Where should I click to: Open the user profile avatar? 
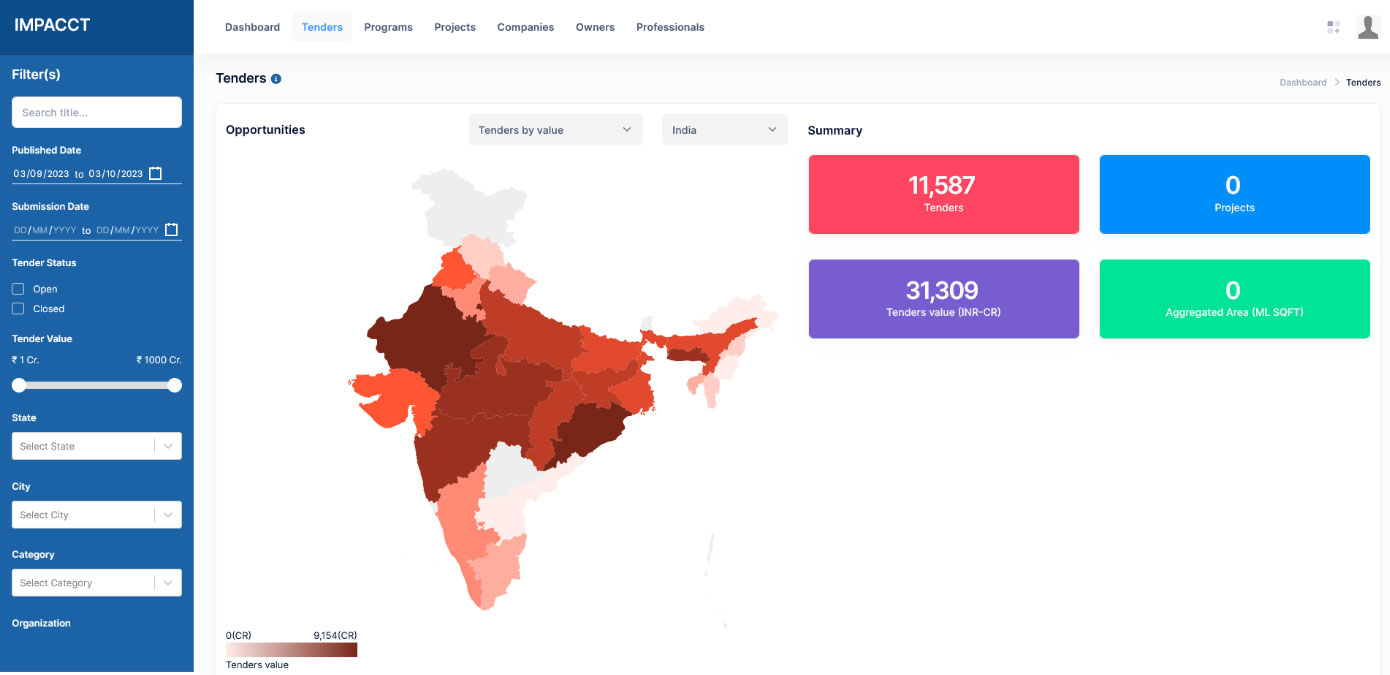1367,27
